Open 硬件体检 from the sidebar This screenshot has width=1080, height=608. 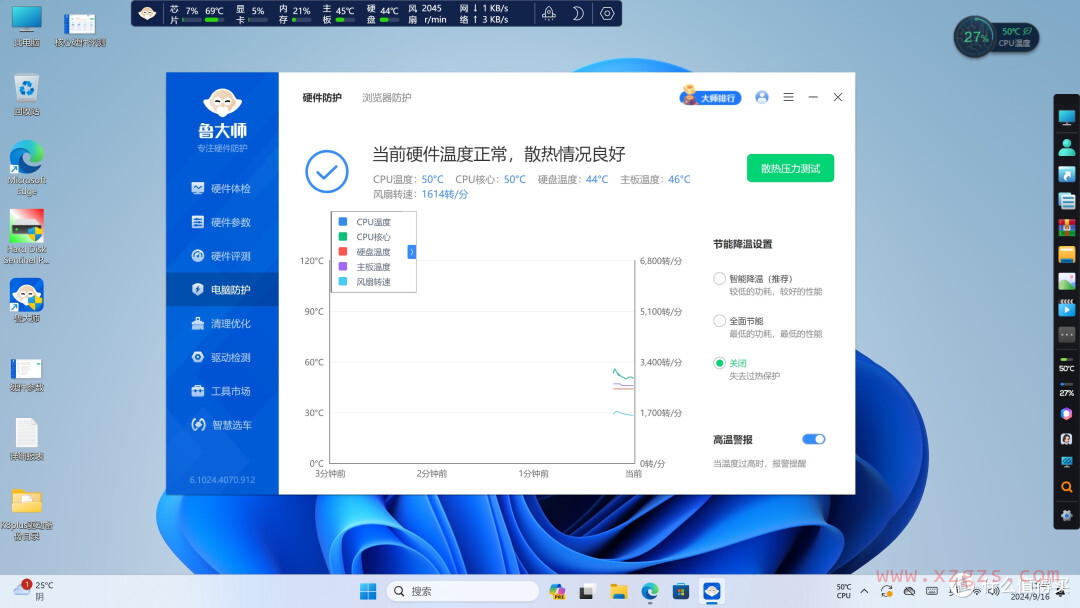(x=222, y=188)
